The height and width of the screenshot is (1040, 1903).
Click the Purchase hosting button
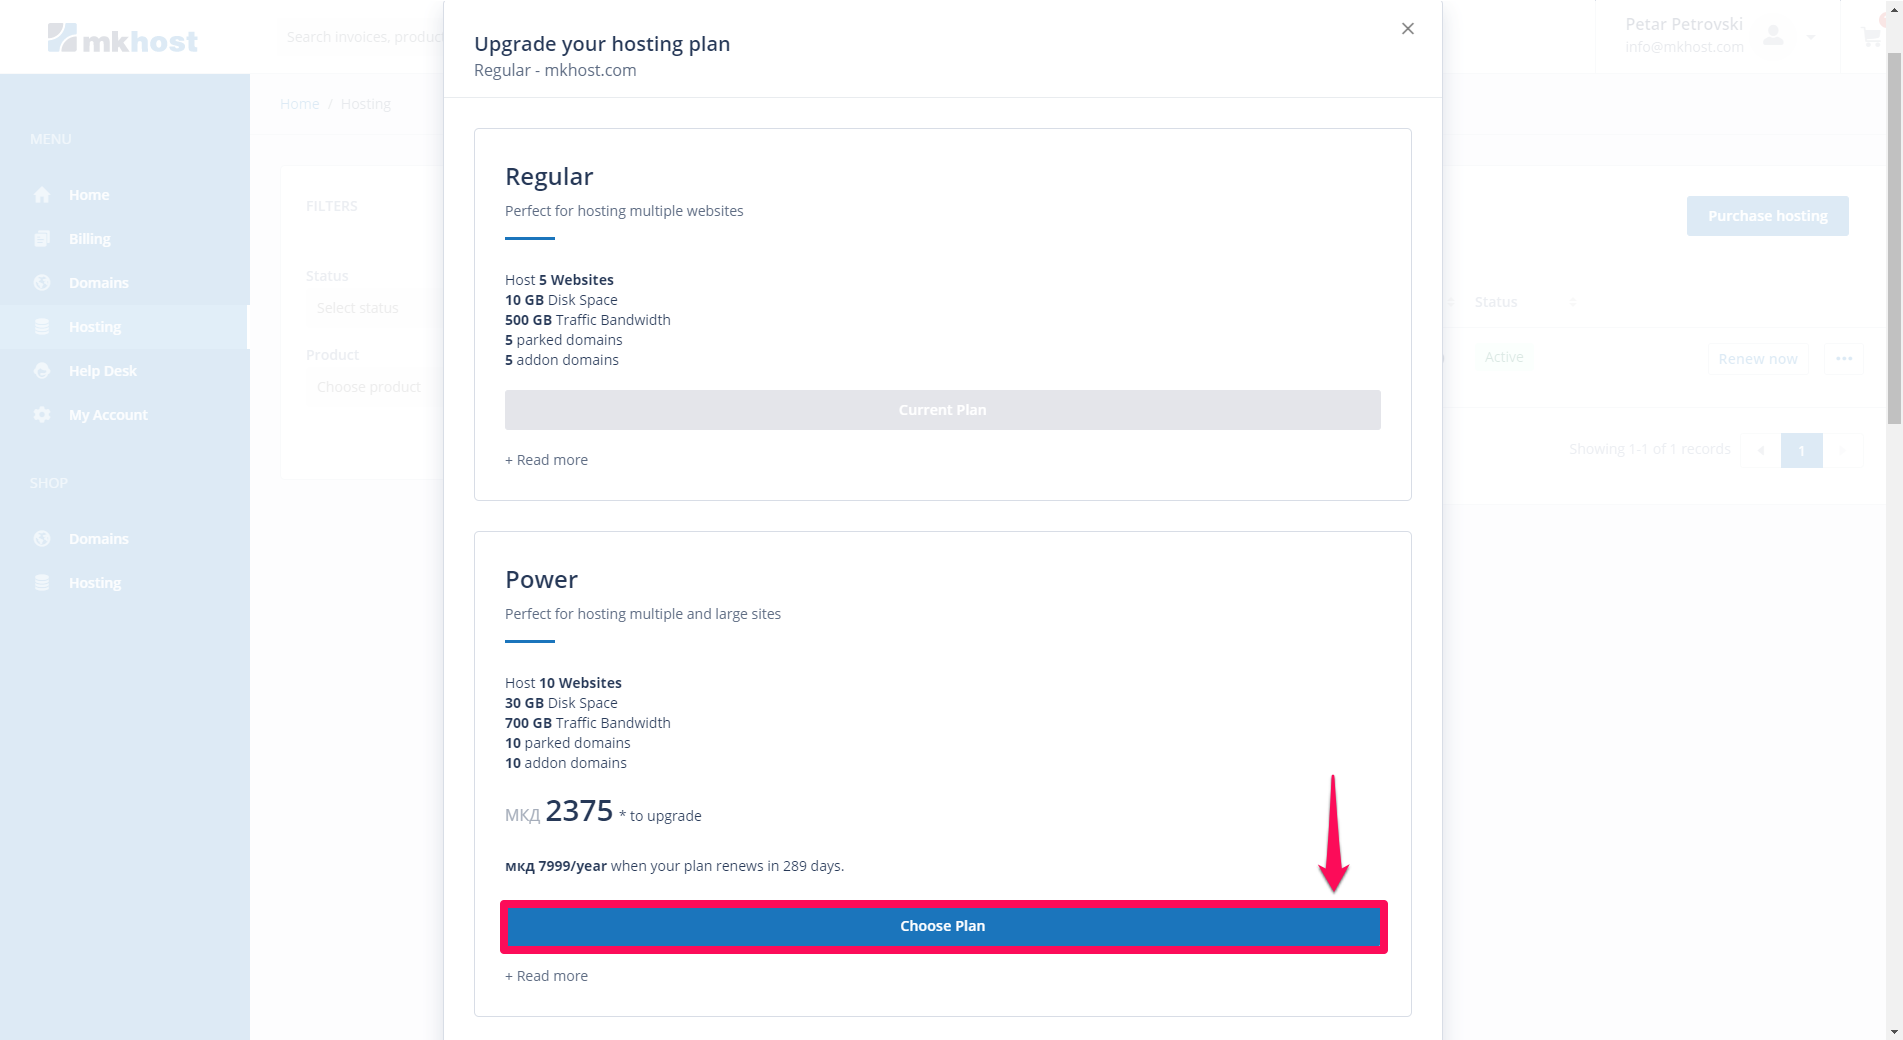point(1767,216)
